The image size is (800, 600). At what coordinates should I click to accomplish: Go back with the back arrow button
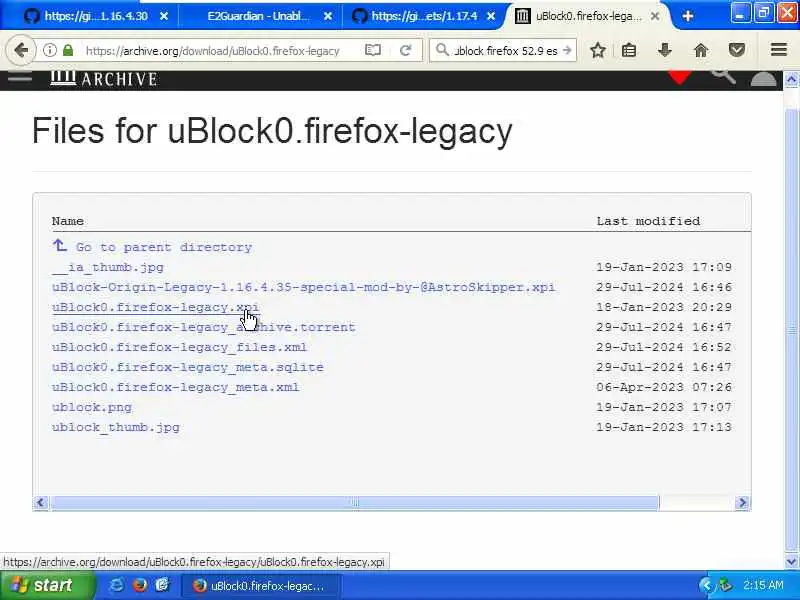pyautogui.click(x=21, y=50)
